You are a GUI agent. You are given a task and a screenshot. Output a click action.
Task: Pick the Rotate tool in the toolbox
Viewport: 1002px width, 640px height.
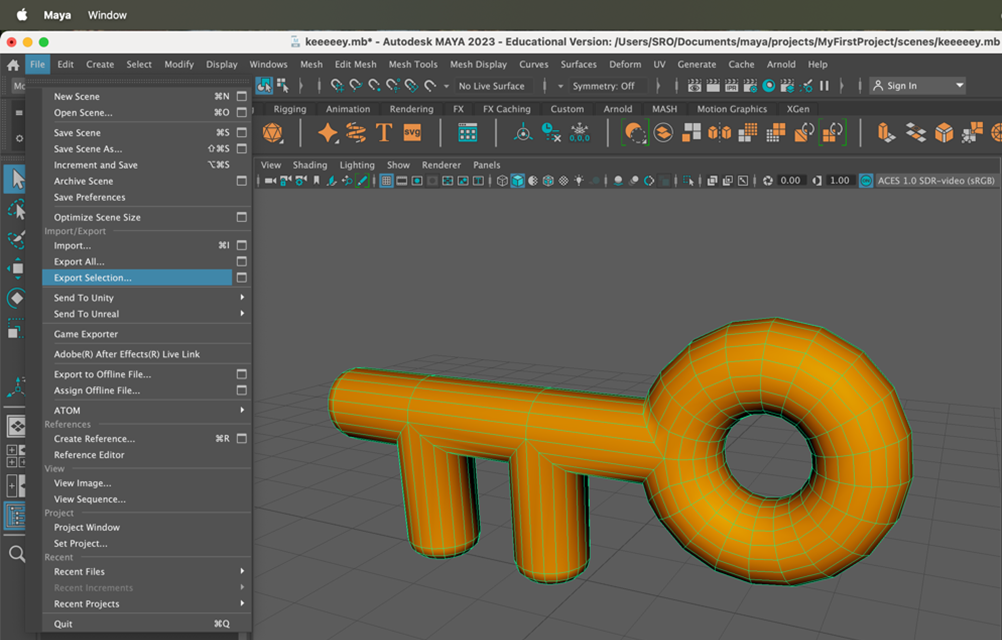point(16,298)
